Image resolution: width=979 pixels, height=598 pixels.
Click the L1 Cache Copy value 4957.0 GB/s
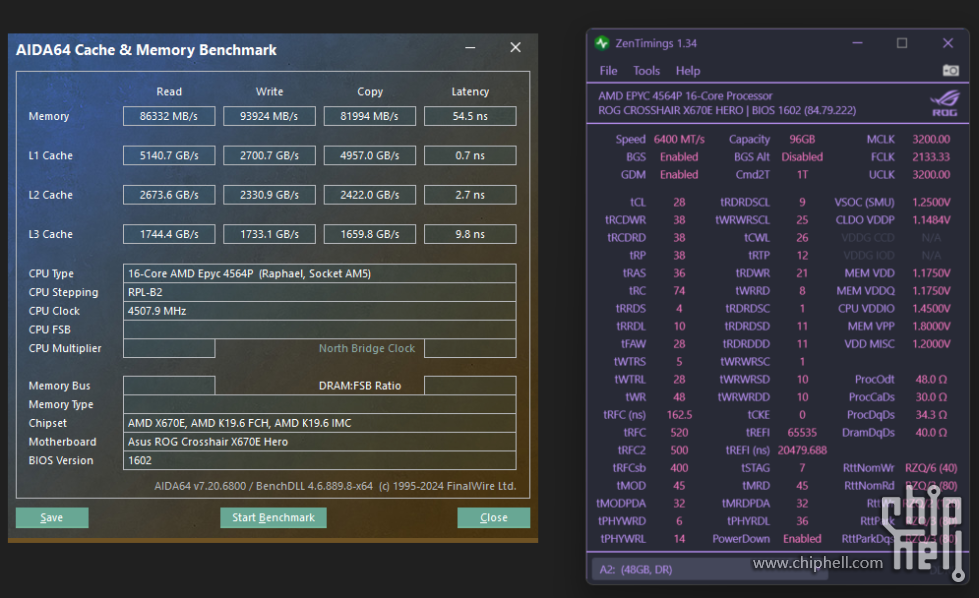pyautogui.click(x=370, y=155)
